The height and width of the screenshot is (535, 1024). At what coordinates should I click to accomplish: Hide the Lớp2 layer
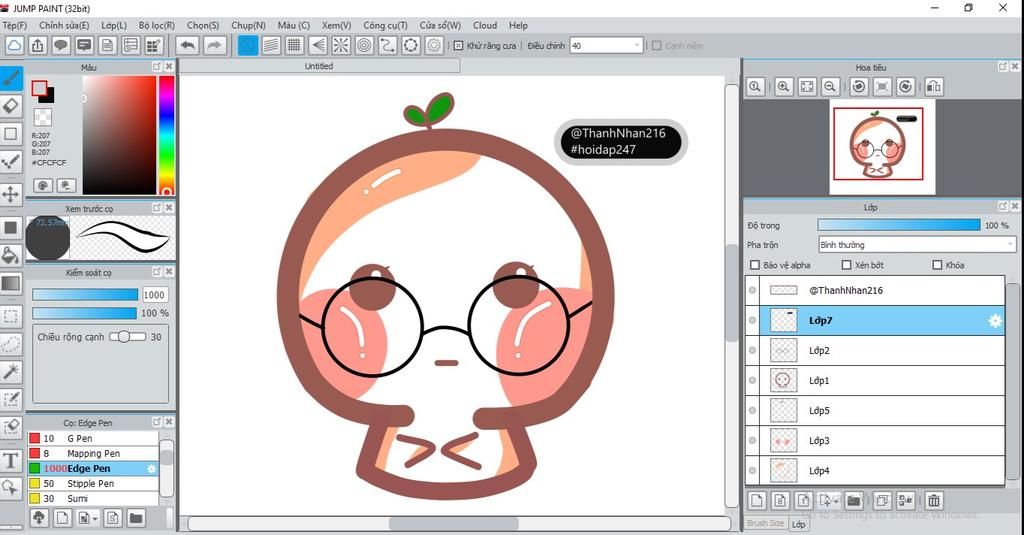752,351
